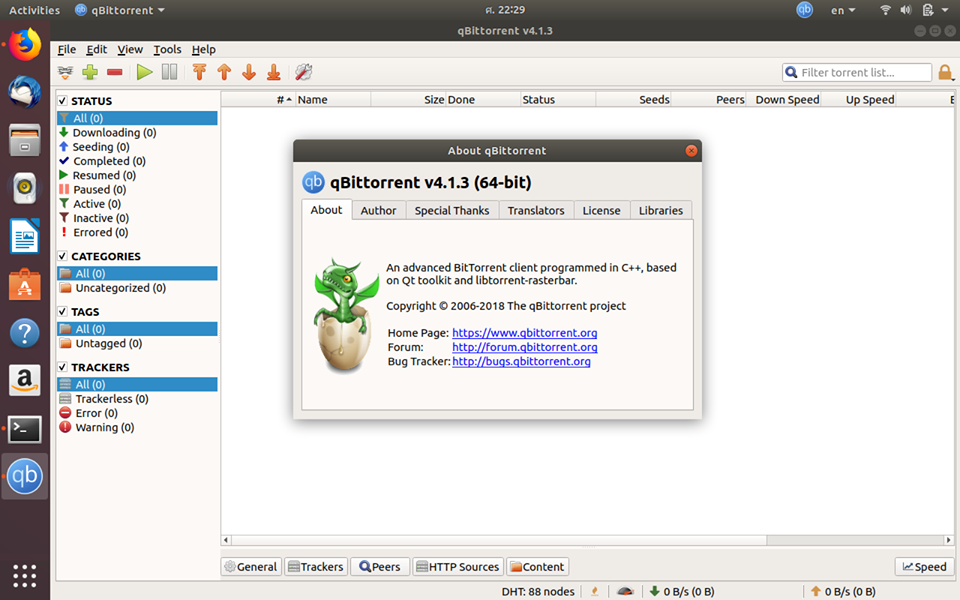Open Ubuntu Software from the dock

point(24,285)
